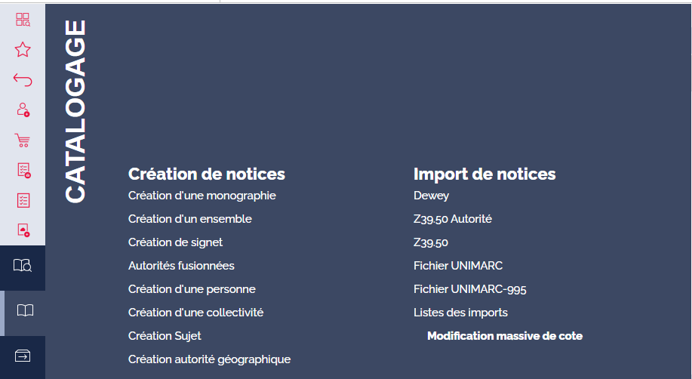Open Création d'une monographie

click(x=202, y=195)
